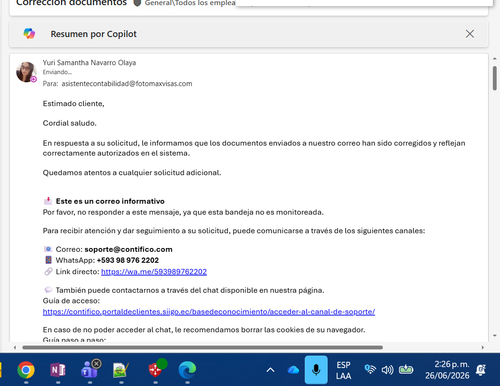Open the volume speaker tray icon
Viewport: 500px width, 386px height.
tap(387, 370)
